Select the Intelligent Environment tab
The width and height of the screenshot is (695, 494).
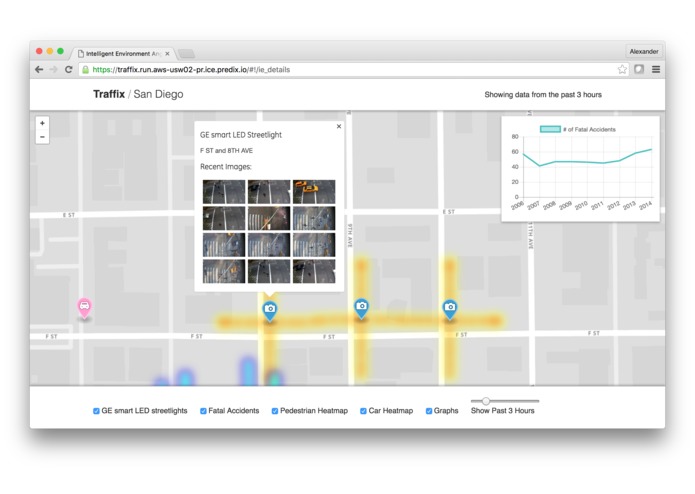[x=122, y=54]
